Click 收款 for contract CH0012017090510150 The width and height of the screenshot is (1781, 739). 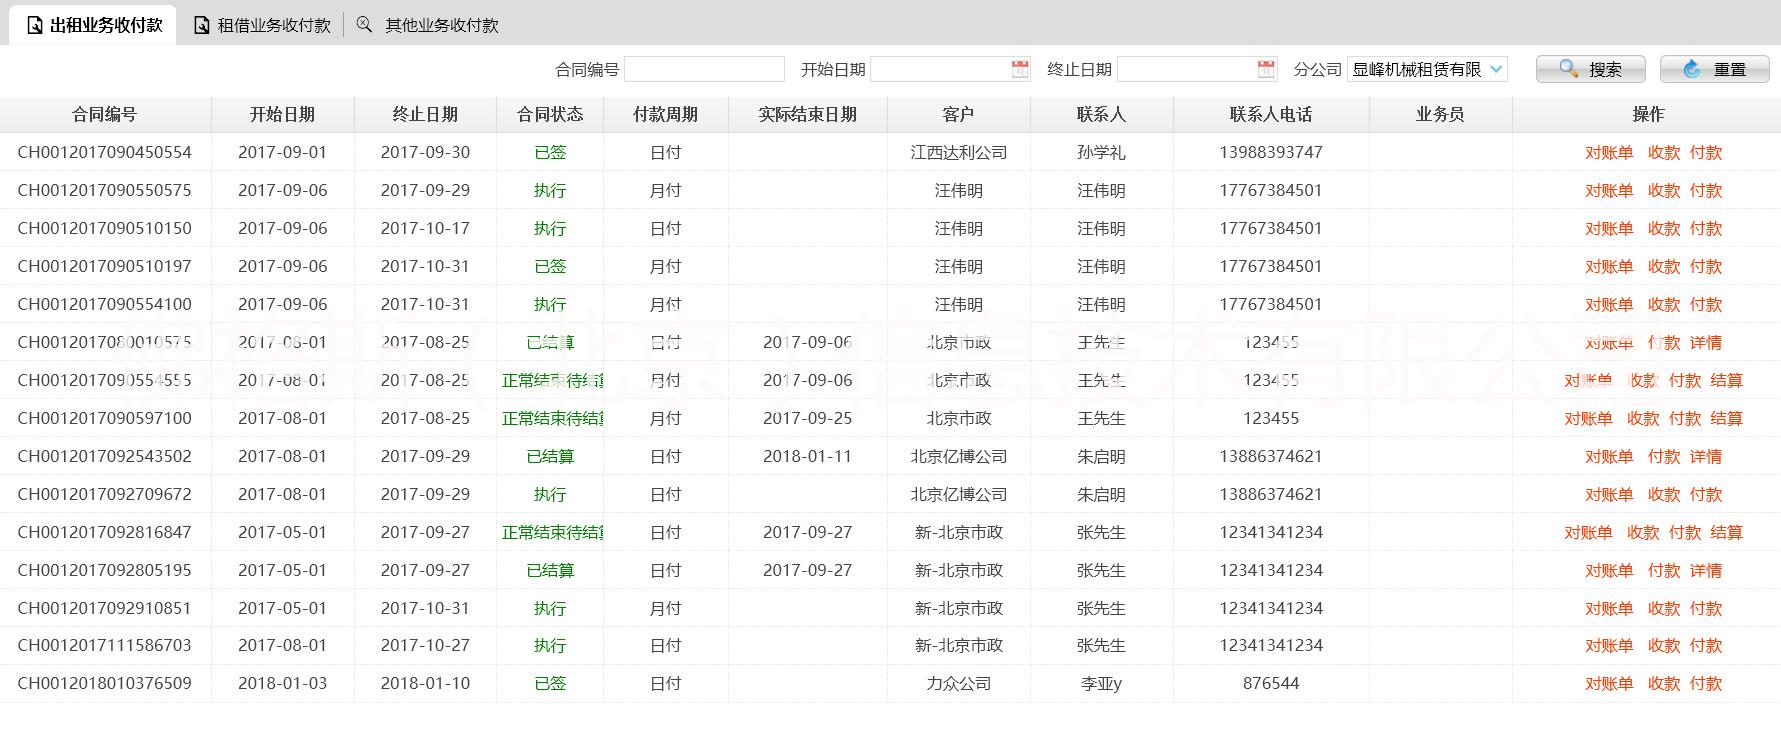click(x=1664, y=228)
